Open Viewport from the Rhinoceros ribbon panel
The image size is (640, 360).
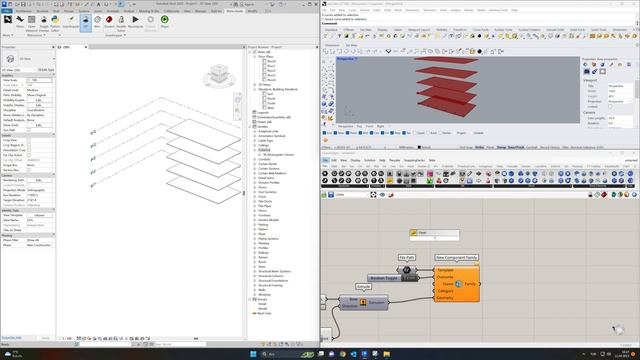click(x=31, y=23)
